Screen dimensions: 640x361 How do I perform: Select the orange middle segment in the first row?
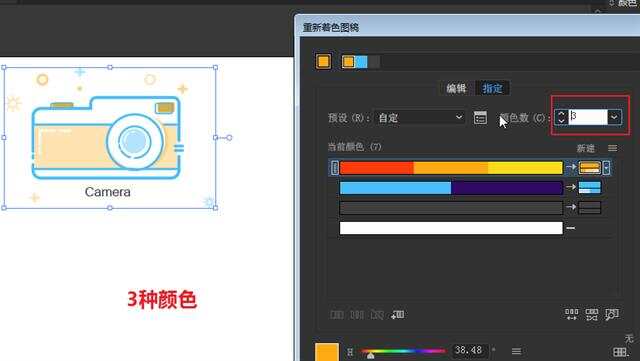point(451,167)
